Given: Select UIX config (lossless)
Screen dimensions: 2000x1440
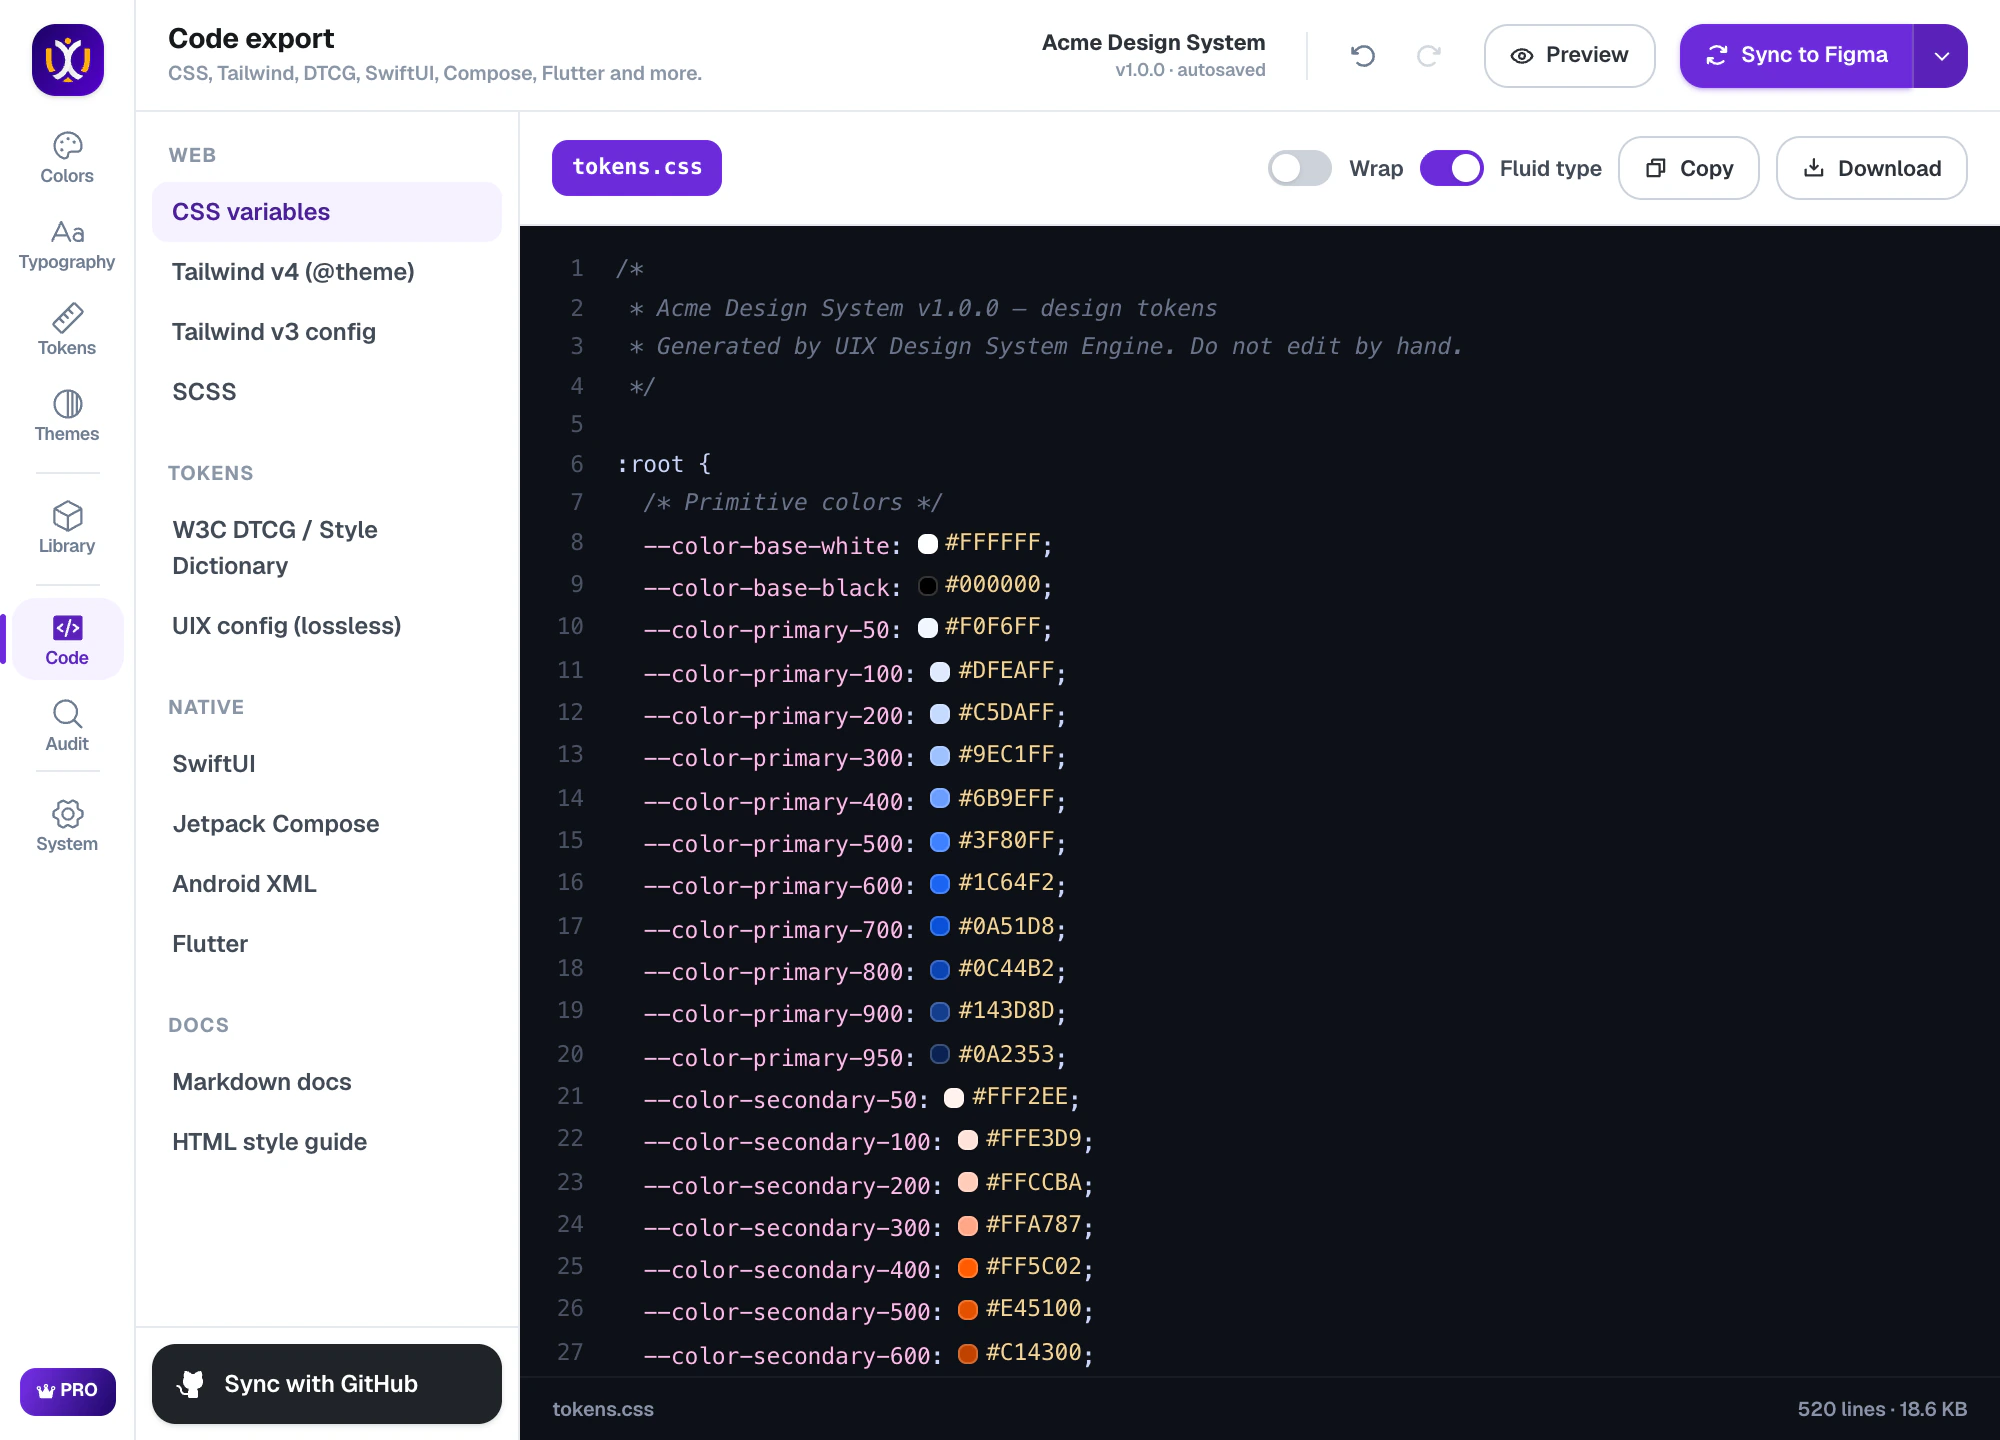Looking at the screenshot, I should 327,626.
